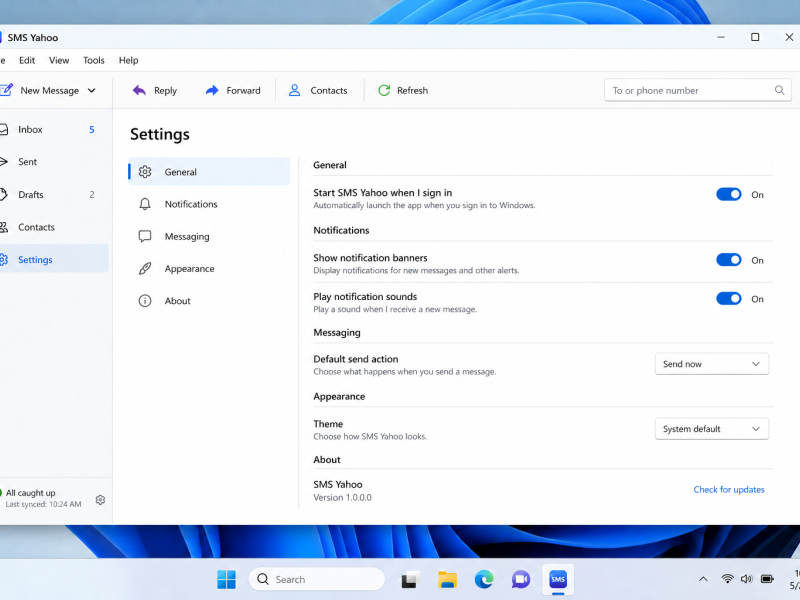Click the To or phone number field
The height and width of the screenshot is (600, 800).
(x=697, y=90)
